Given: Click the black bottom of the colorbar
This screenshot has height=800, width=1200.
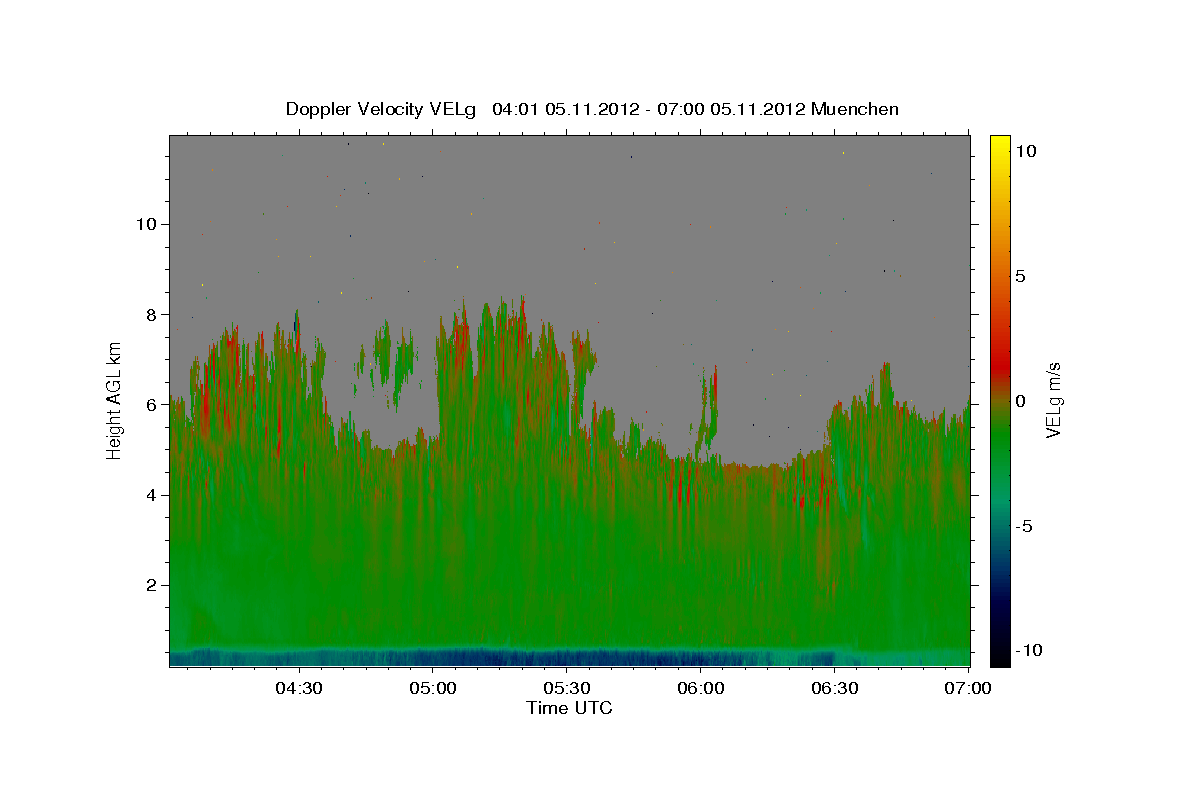Looking at the screenshot, I should coord(1000,655).
